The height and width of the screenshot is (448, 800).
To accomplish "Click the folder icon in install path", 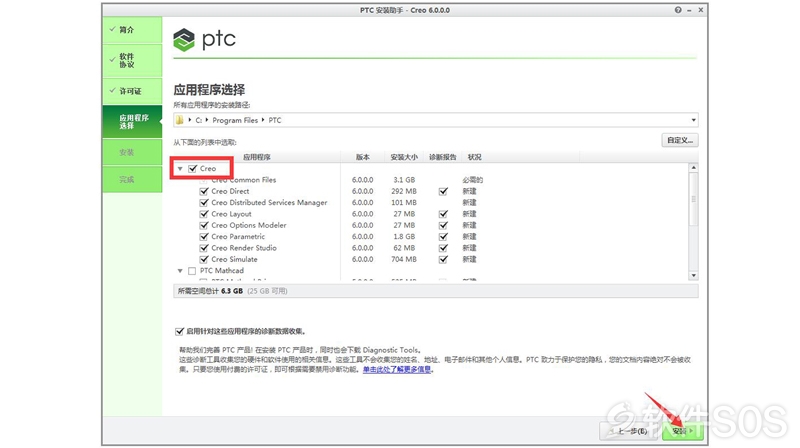I will pos(180,120).
